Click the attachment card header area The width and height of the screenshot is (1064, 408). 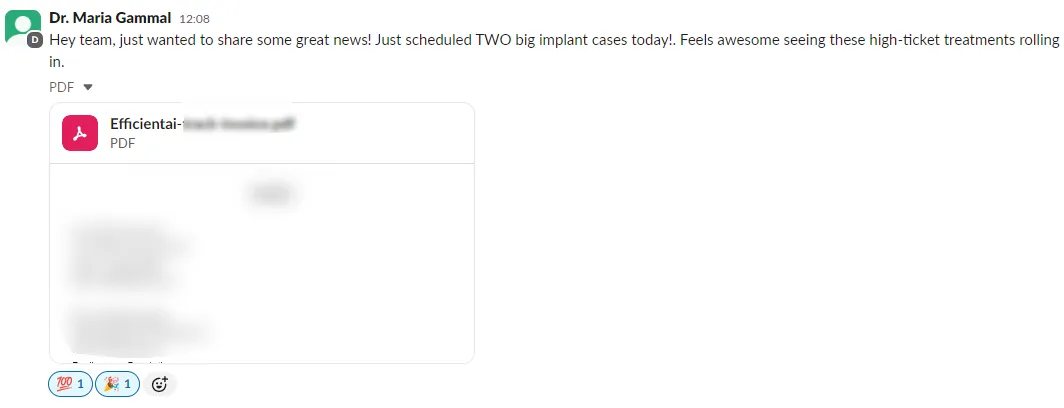(x=262, y=133)
